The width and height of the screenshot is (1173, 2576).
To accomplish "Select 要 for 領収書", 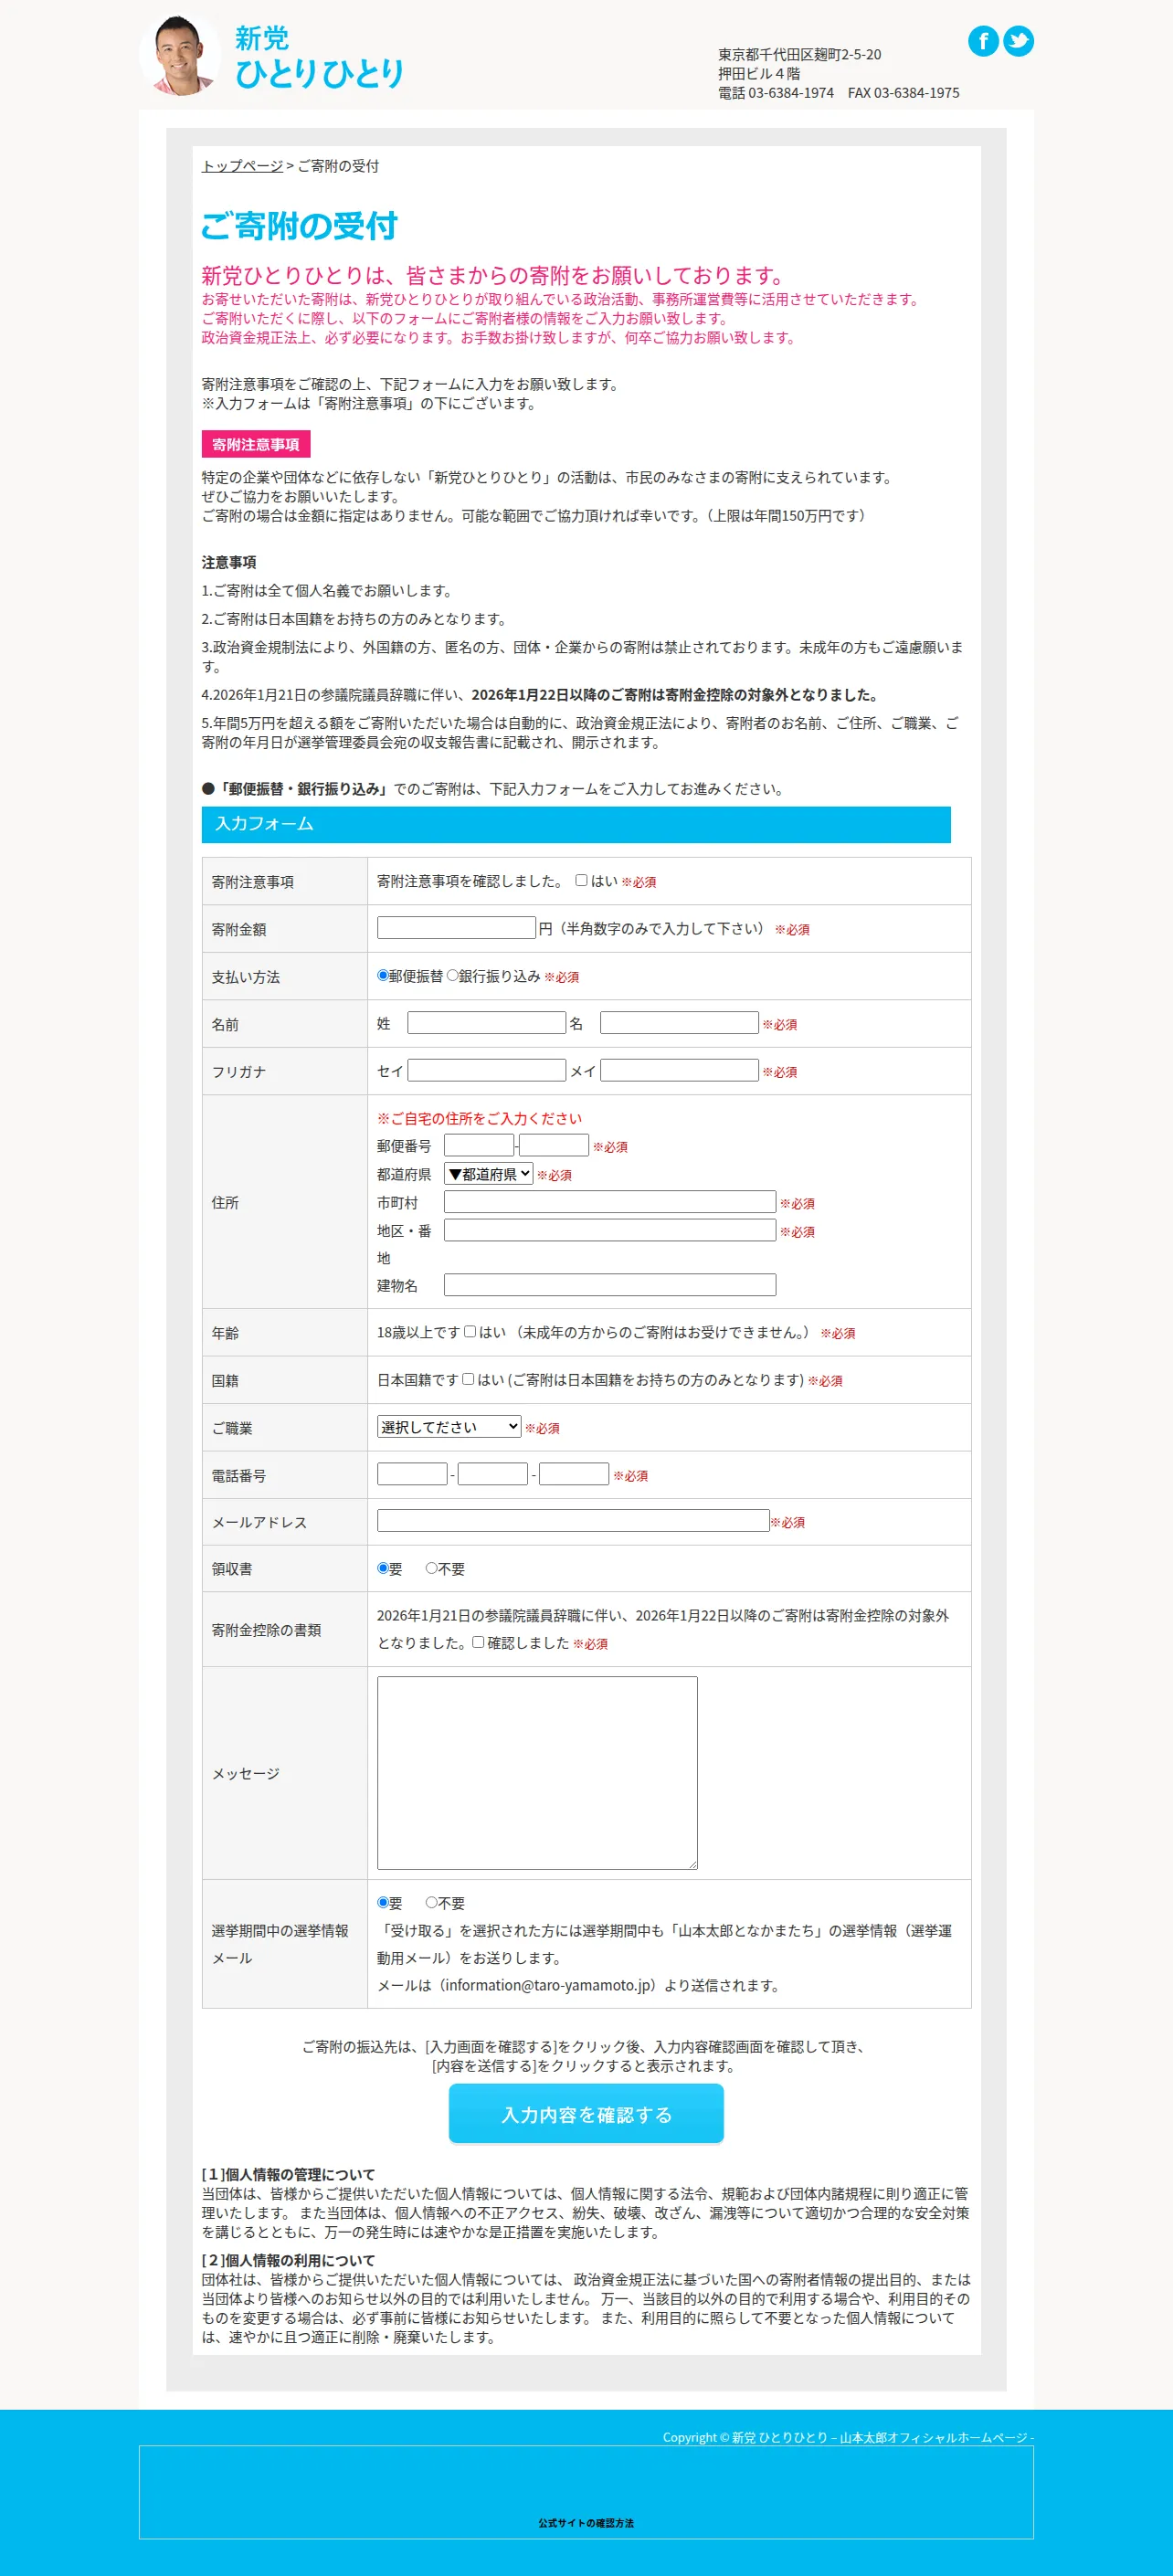I will [383, 1568].
